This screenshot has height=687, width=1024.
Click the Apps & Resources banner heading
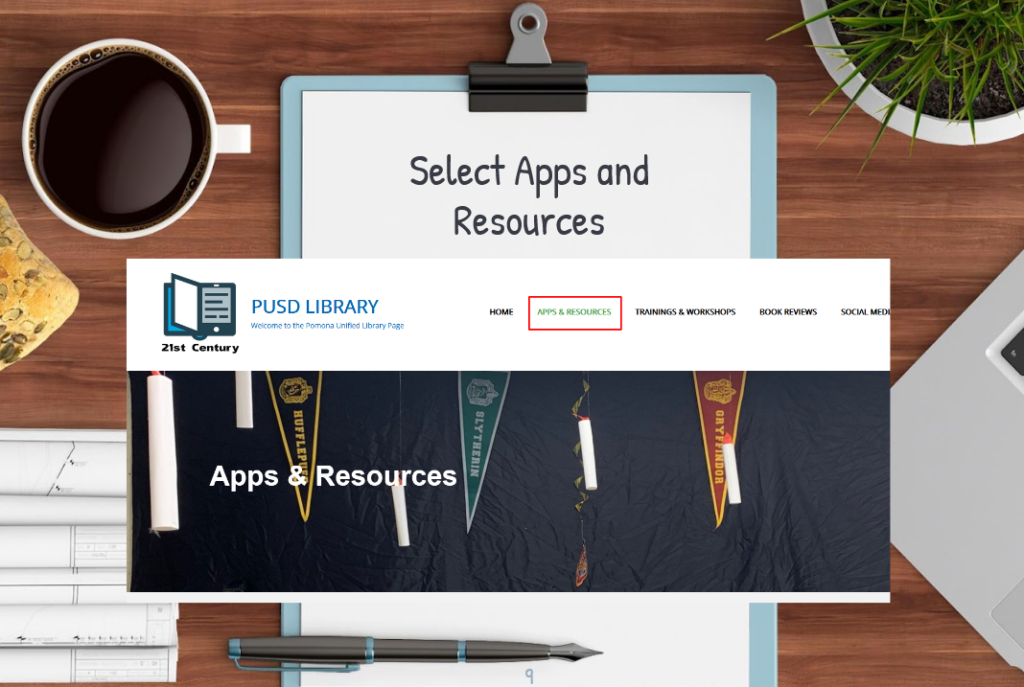click(x=332, y=476)
